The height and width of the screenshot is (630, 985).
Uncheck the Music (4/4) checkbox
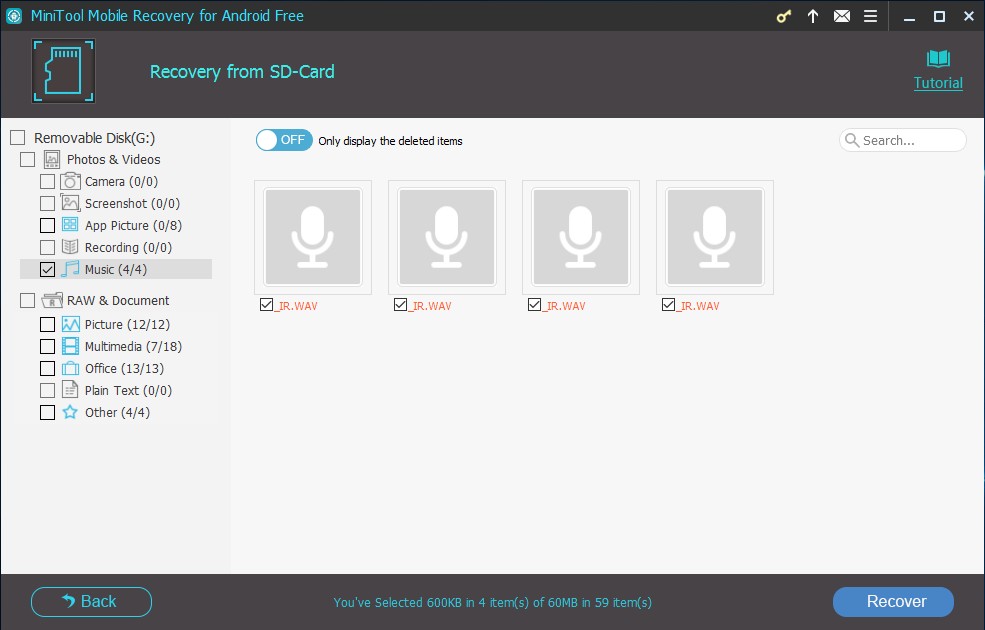pos(47,269)
